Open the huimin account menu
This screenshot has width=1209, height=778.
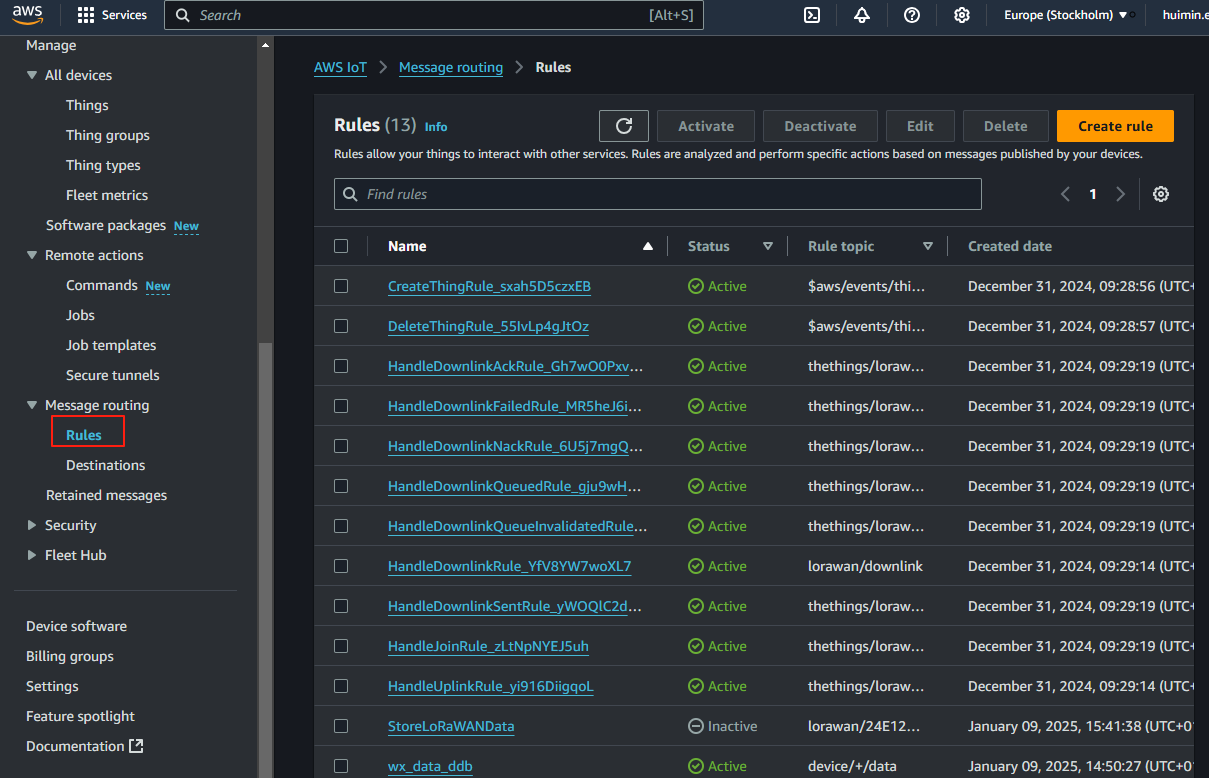tap(1185, 15)
